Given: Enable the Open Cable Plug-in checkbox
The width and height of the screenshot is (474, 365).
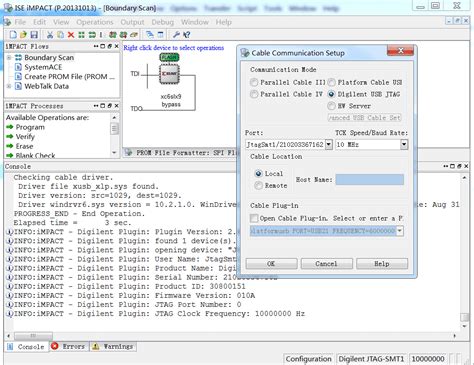Looking at the screenshot, I should 254,218.
